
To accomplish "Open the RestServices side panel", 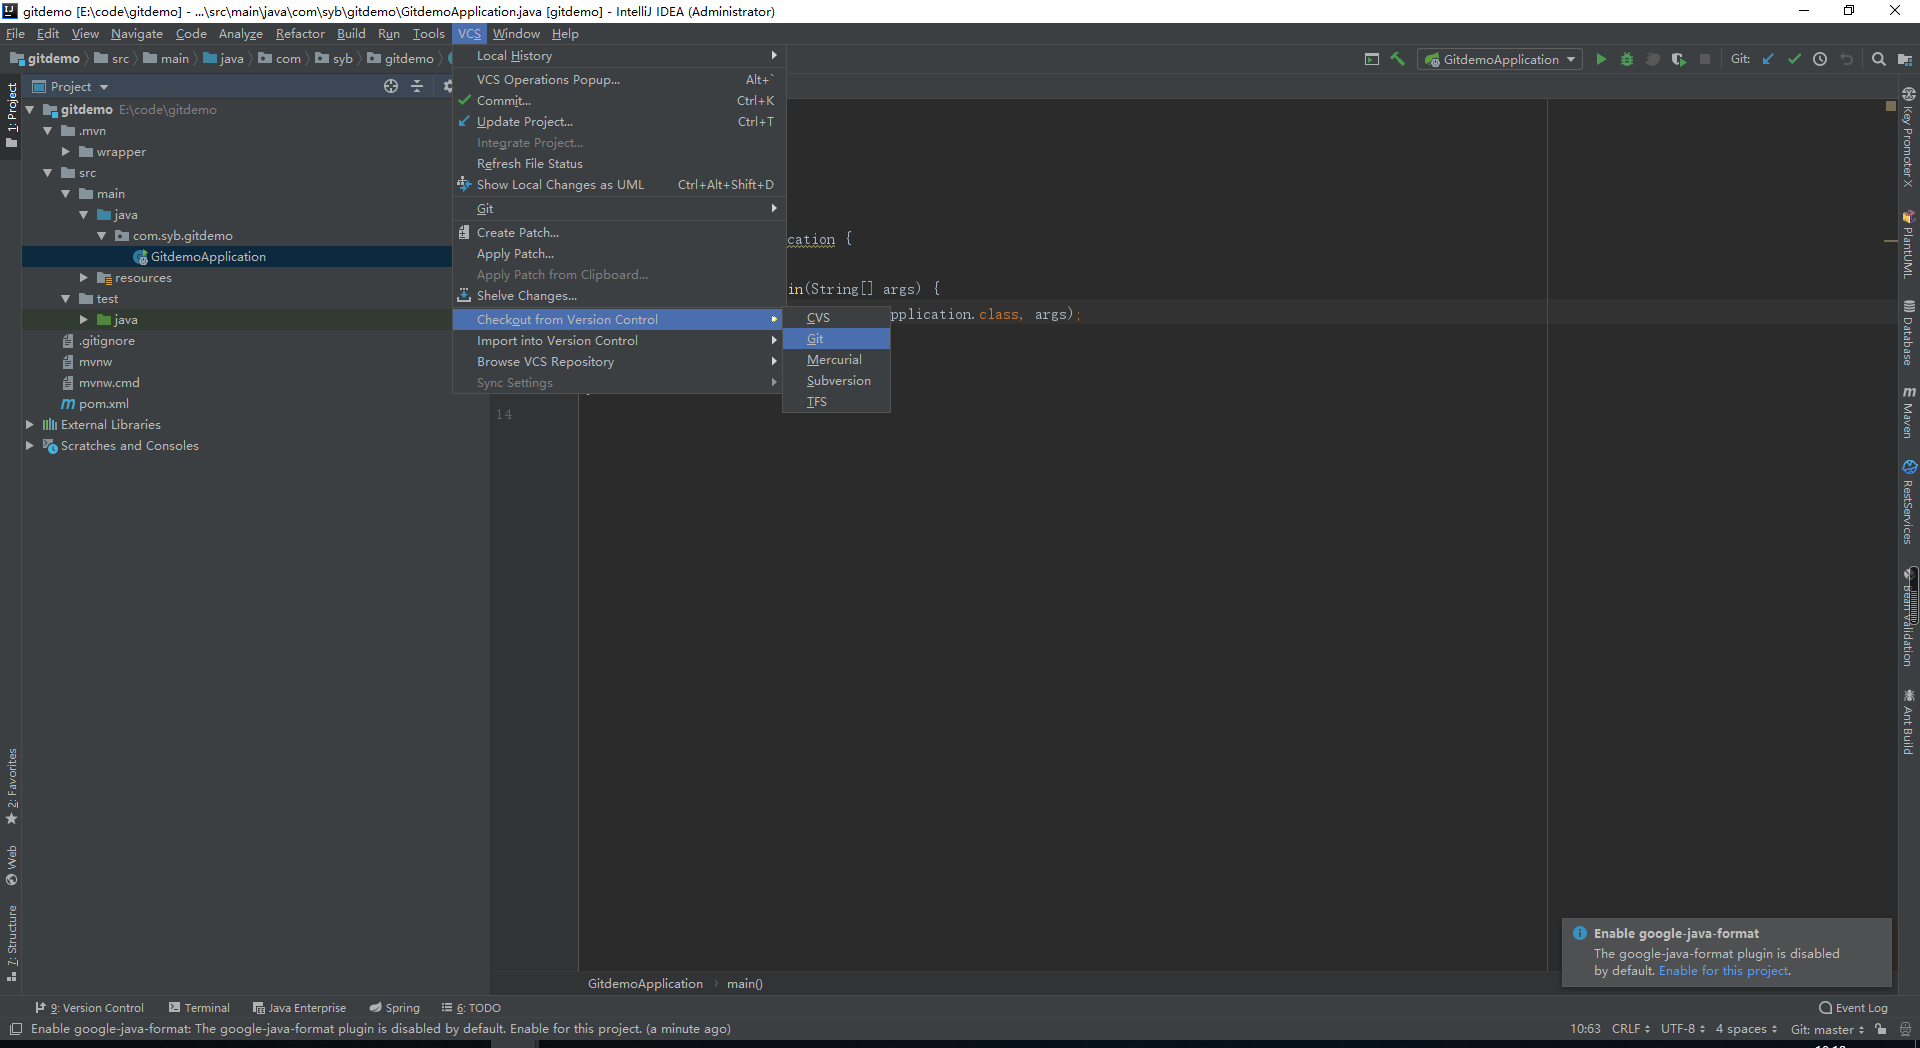I will pos(1909,502).
